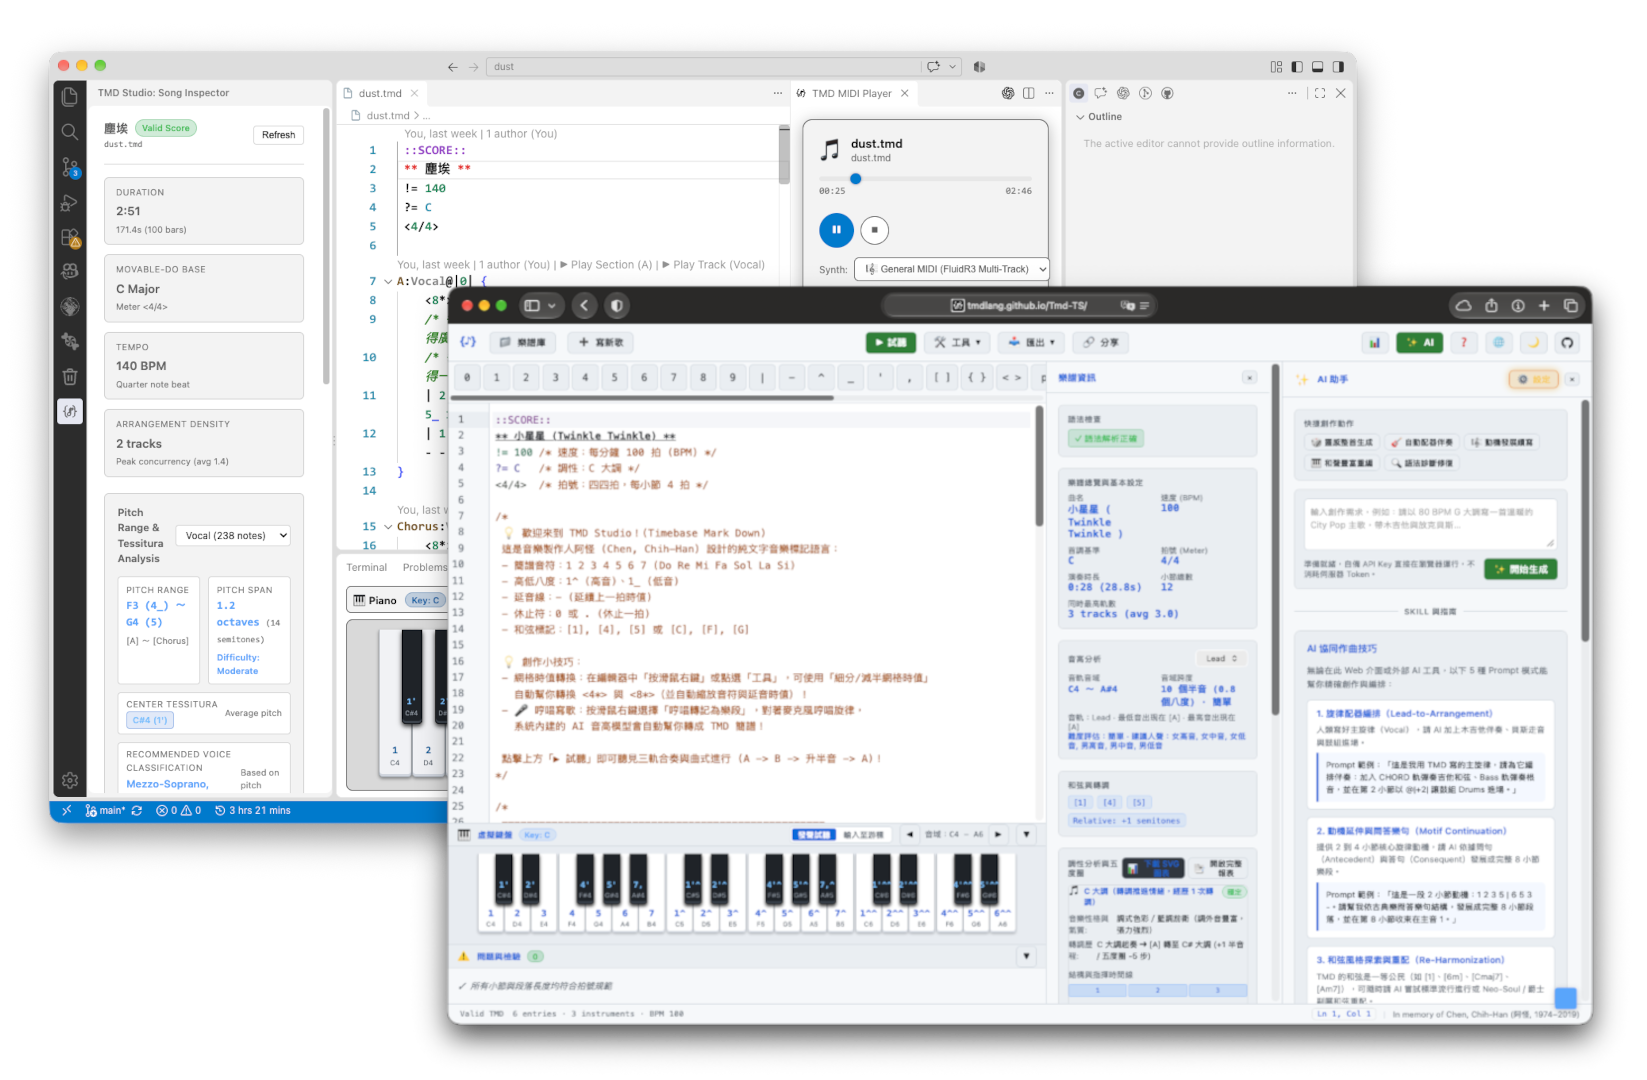This screenshot has height=1080, width=1647.
Task: Click the GitHub icon in TMD toolbar
Action: [1567, 342]
